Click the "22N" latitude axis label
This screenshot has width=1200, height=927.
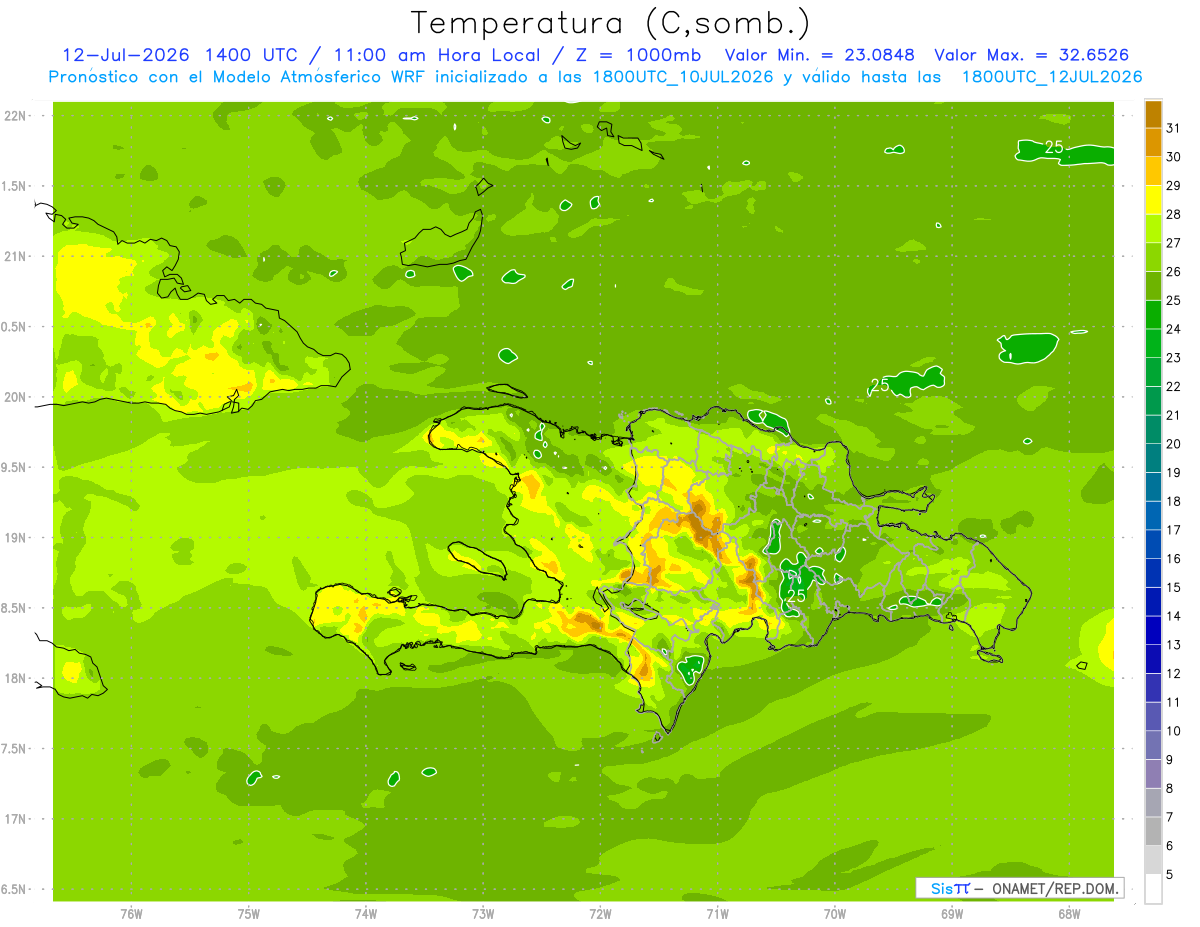(15, 116)
